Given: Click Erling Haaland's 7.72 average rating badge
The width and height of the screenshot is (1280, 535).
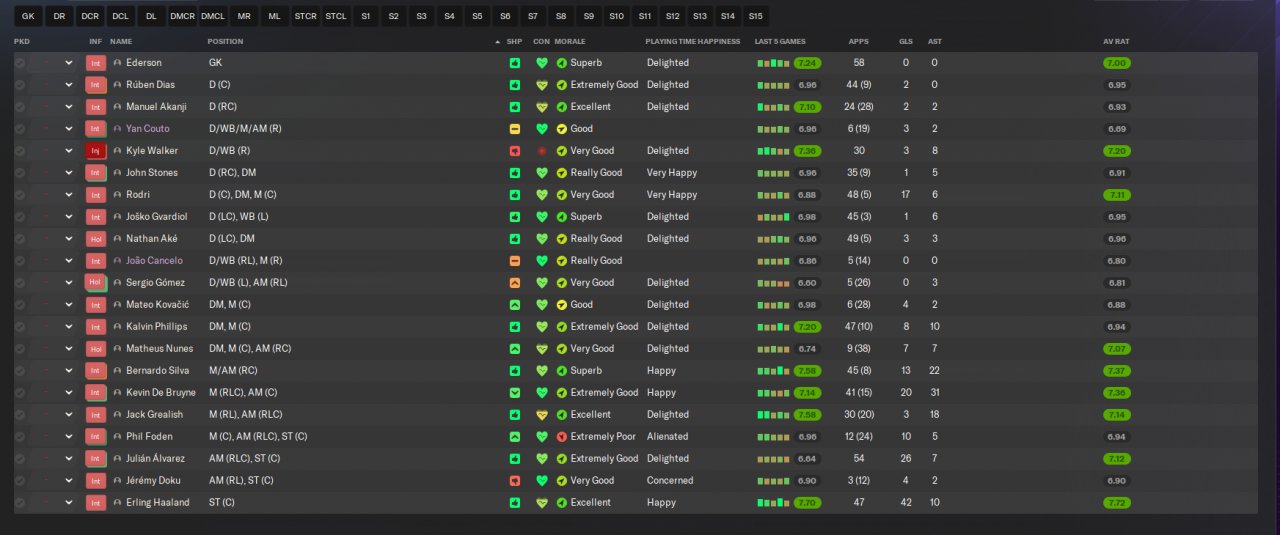Looking at the screenshot, I should tap(1117, 502).
